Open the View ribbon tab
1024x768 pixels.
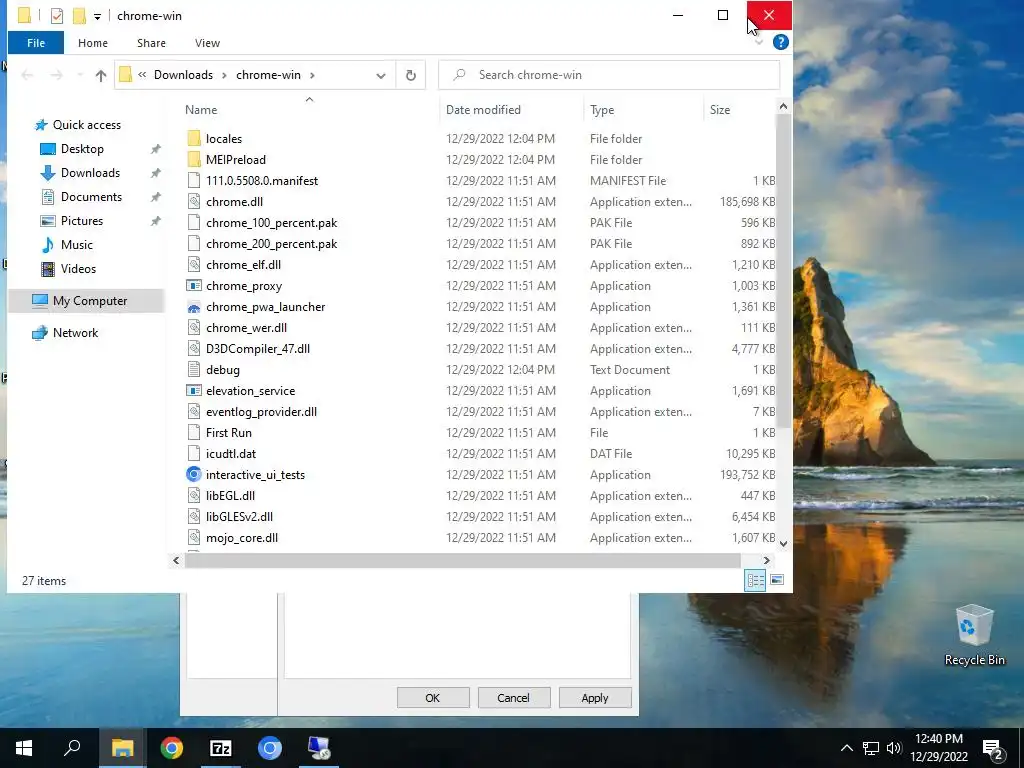click(207, 43)
